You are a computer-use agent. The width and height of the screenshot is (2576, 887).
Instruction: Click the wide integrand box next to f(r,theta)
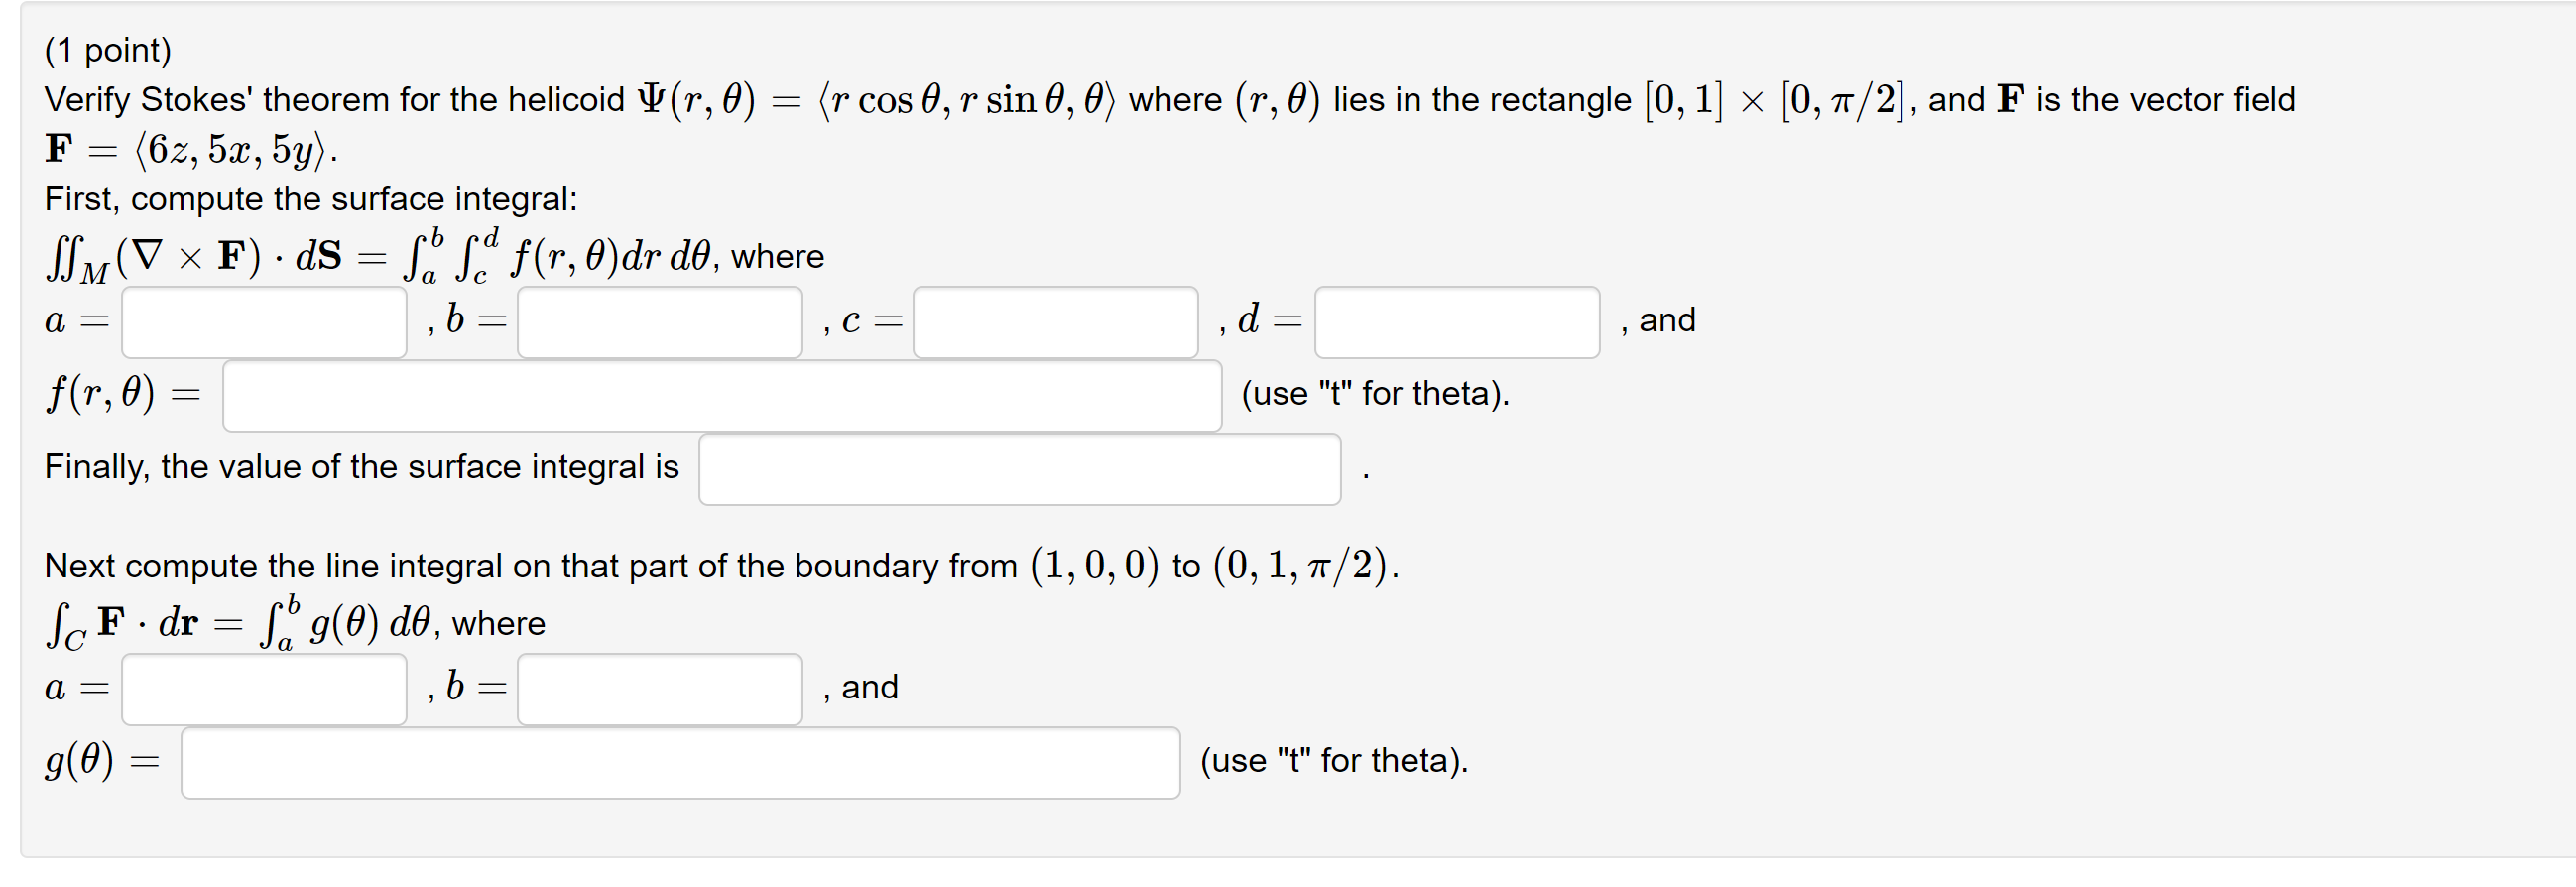coord(721,395)
